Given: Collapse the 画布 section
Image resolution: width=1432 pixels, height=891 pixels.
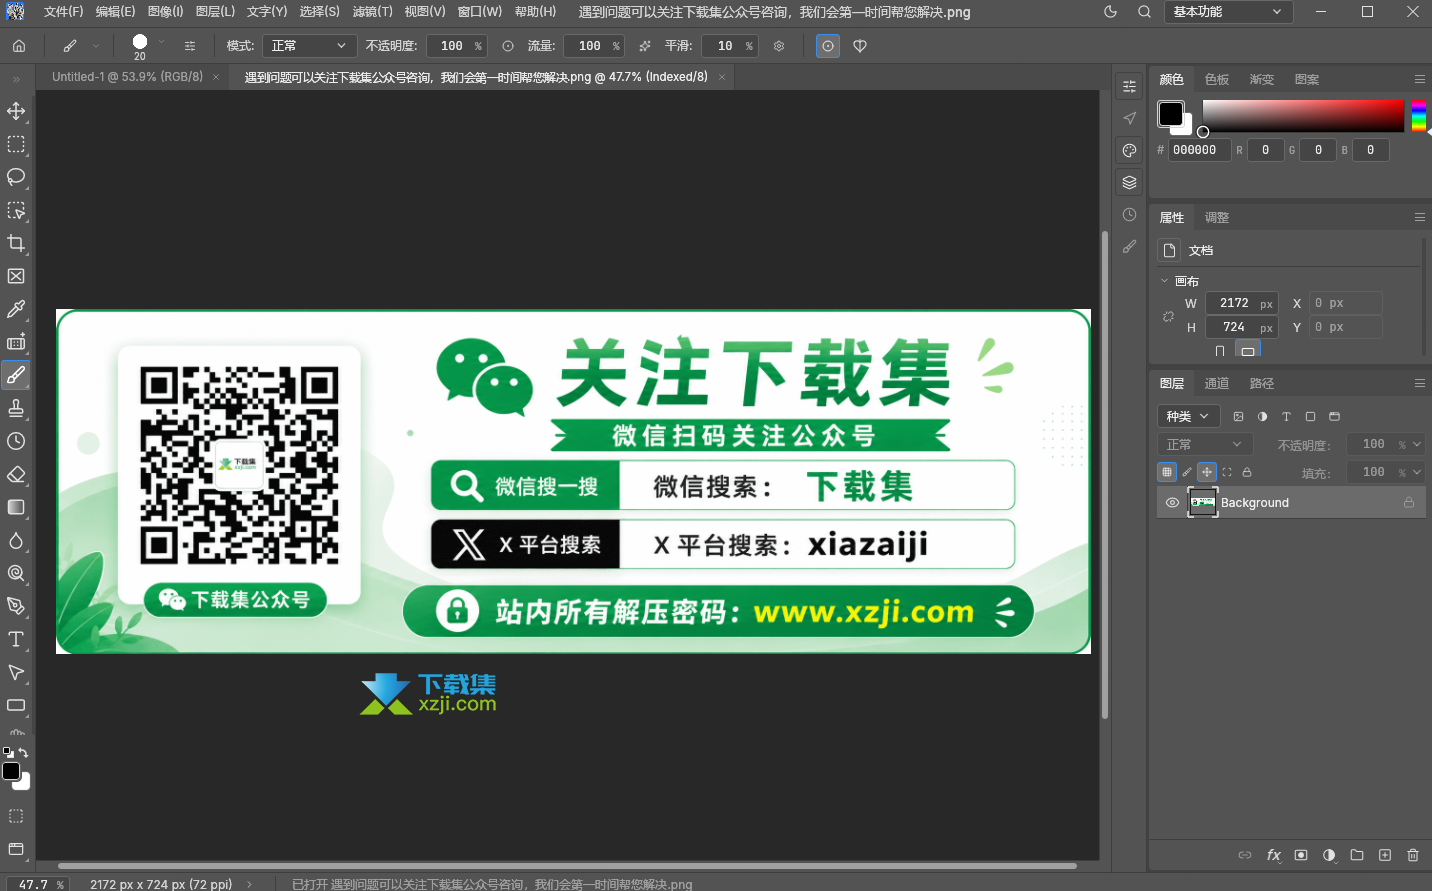Looking at the screenshot, I should tap(1165, 281).
